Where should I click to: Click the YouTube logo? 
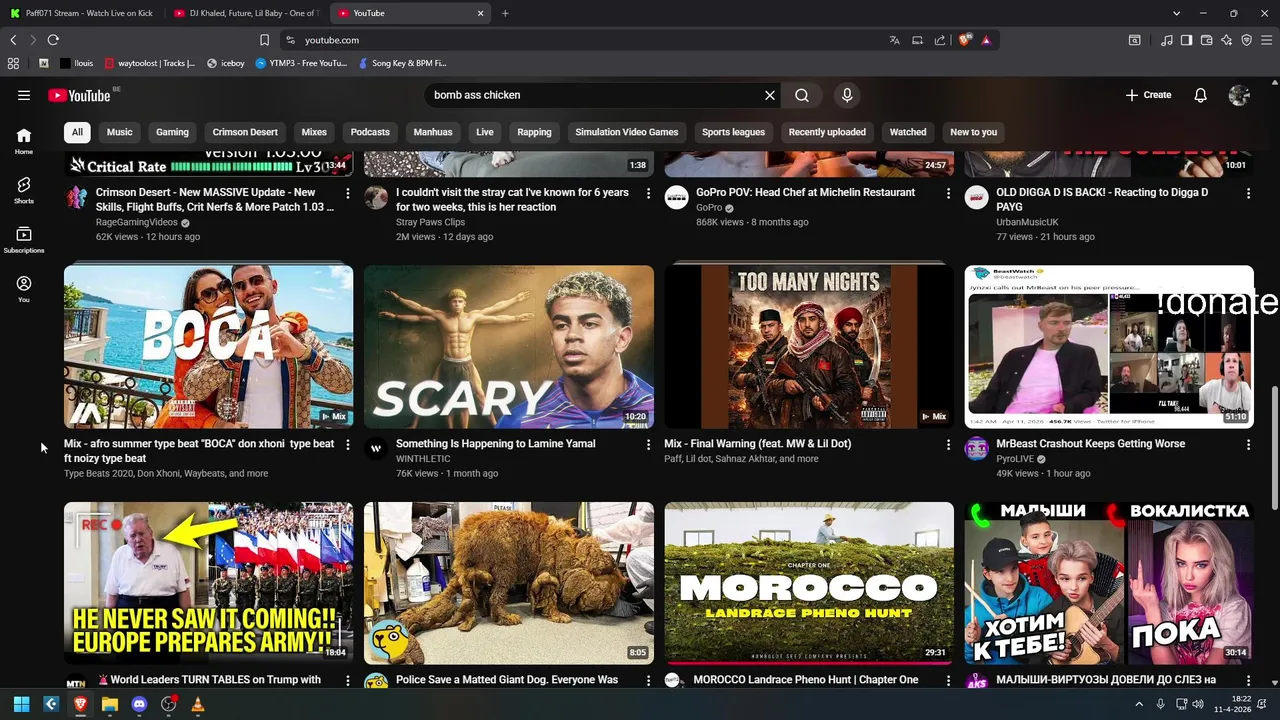79,96
